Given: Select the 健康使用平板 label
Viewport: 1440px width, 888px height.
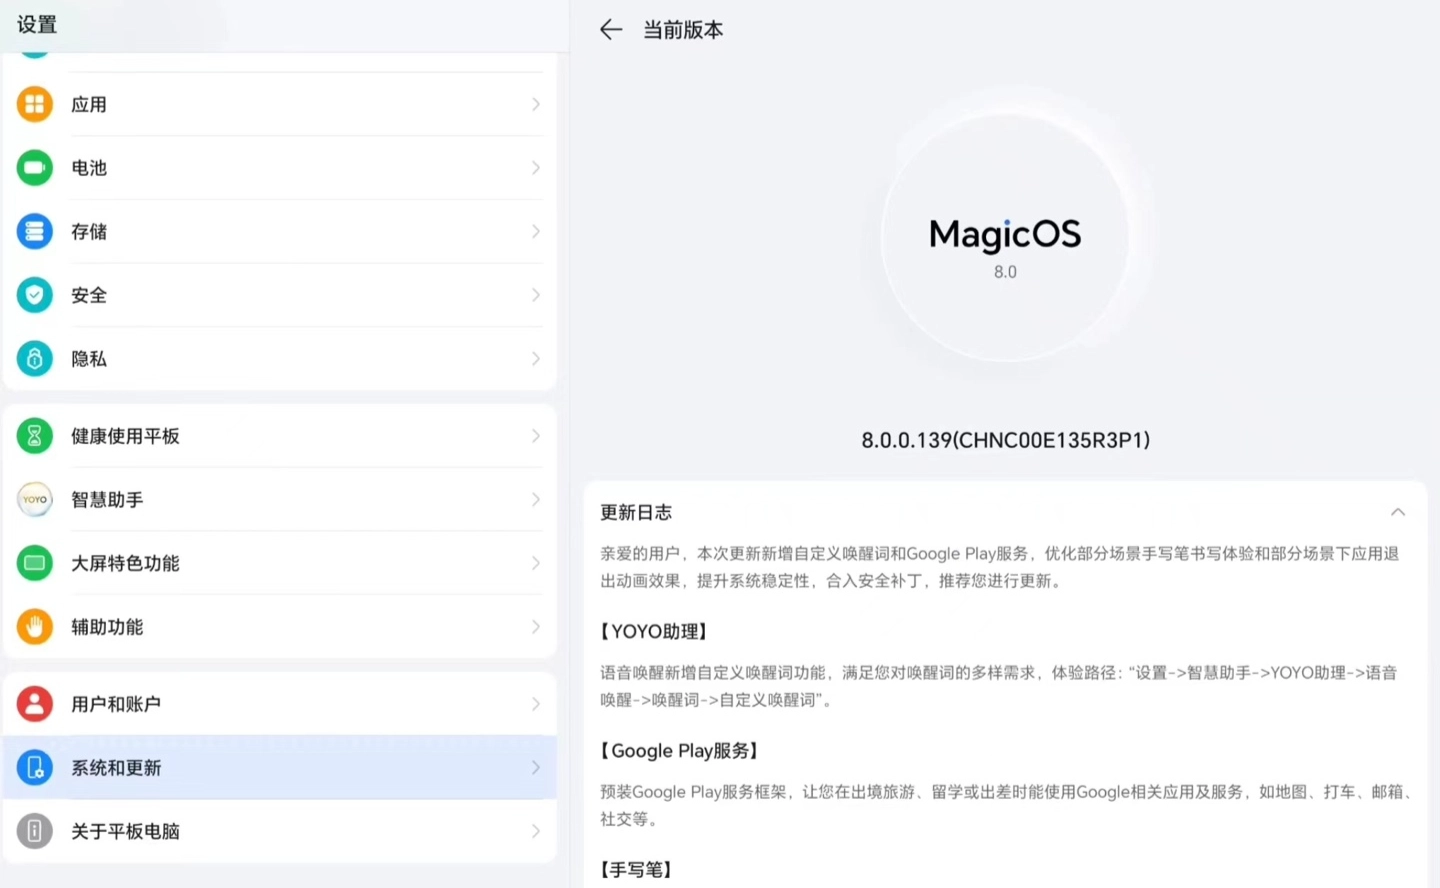Looking at the screenshot, I should tap(125, 436).
